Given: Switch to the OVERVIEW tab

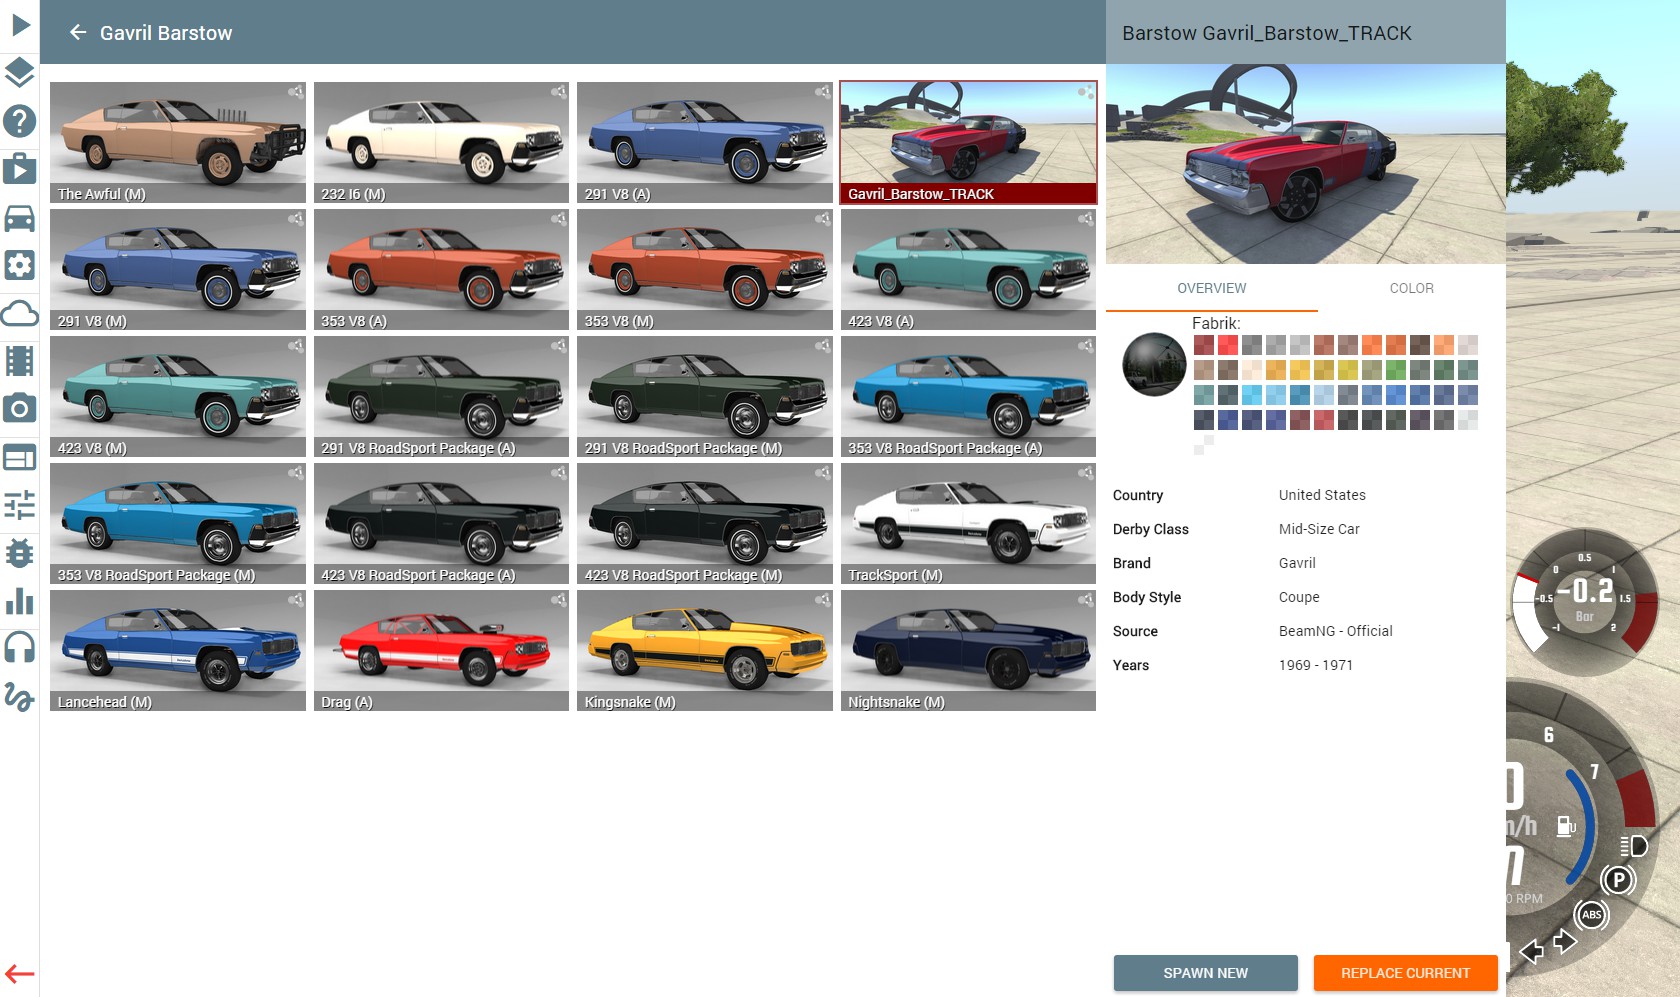Looking at the screenshot, I should [x=1211, y=288].
